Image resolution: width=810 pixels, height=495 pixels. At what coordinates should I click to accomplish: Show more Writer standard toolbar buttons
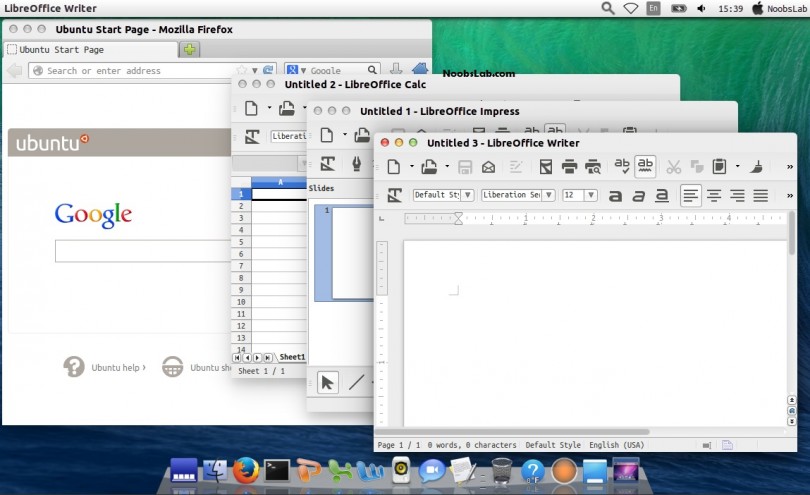pyautogui.click(x=789, y=167)
